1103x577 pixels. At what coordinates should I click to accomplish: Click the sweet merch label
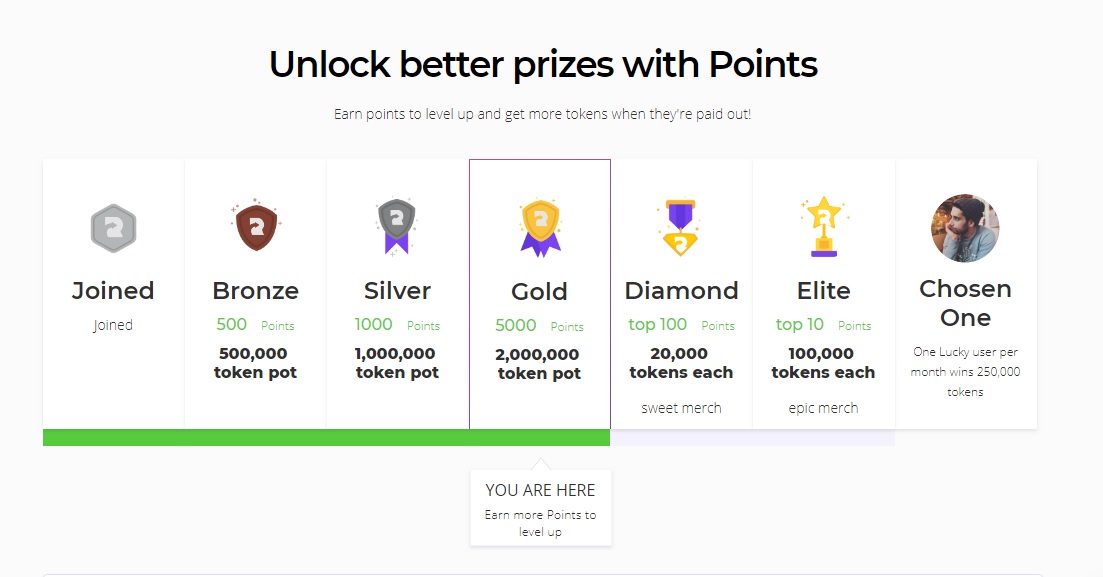pyautogui.click(x=681, y=408)
